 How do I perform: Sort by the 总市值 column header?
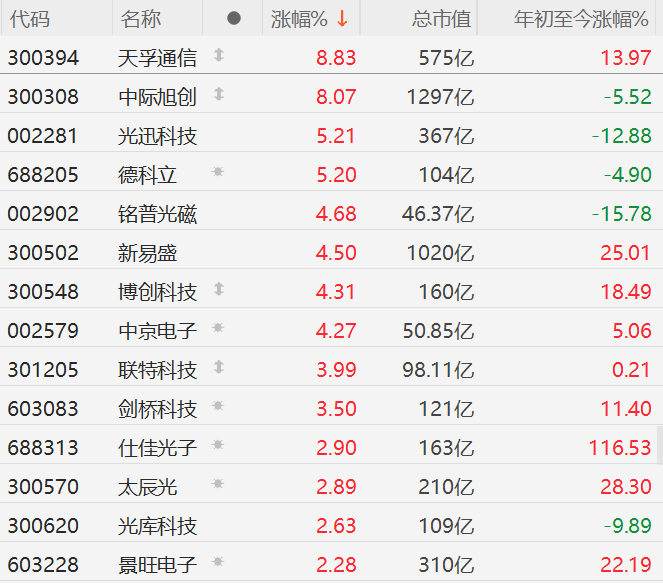[442, 19]
